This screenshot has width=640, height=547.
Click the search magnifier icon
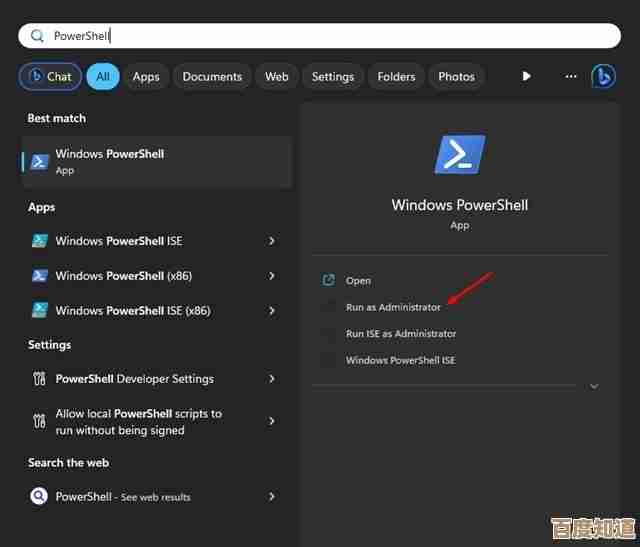37,36
